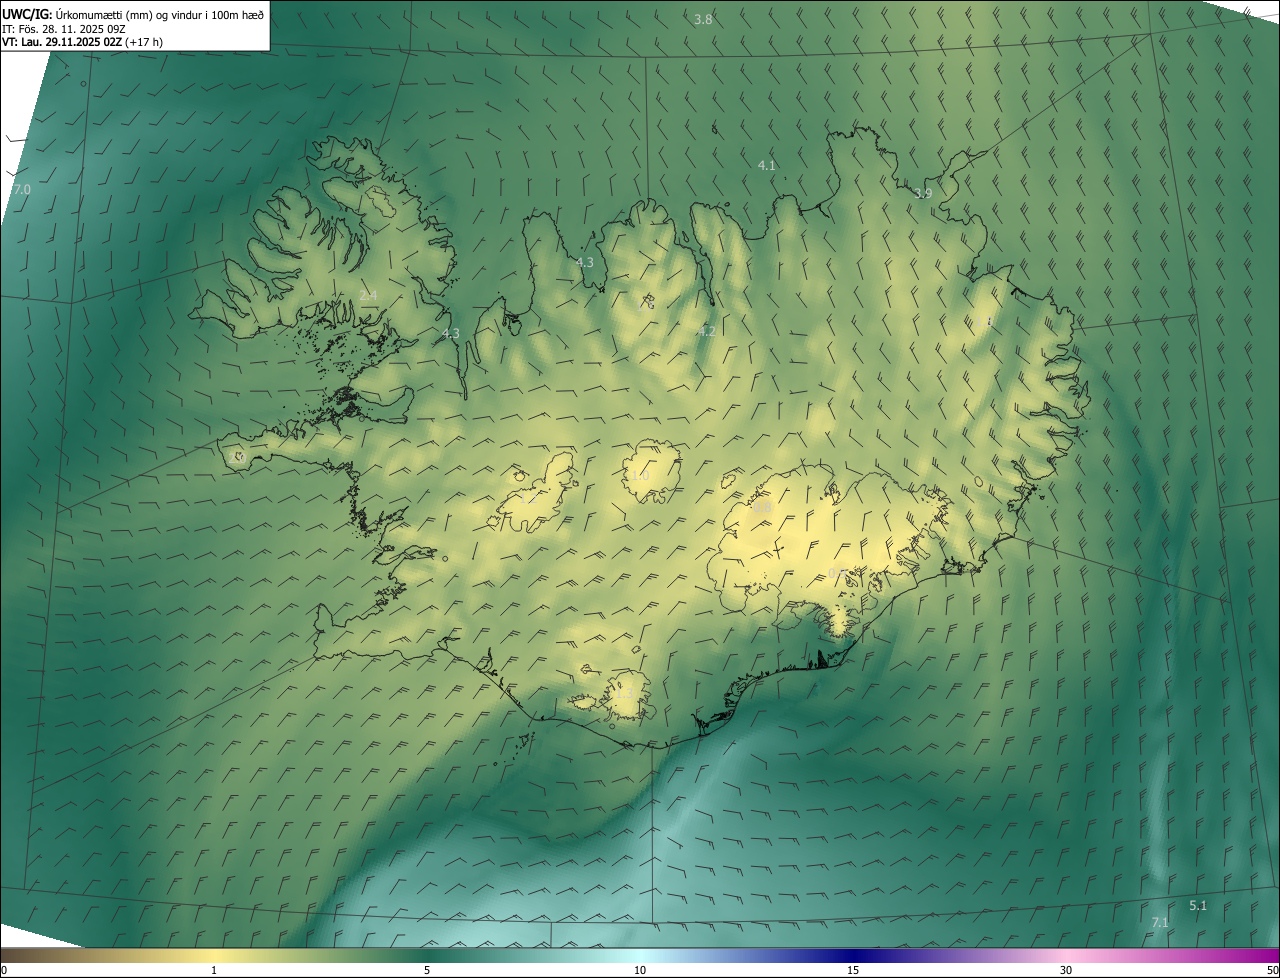Click the 'IT: Fös. 28. 11. 2025 09Z' line
This screenshot has width=1280, height=978.
pos(64,28)
